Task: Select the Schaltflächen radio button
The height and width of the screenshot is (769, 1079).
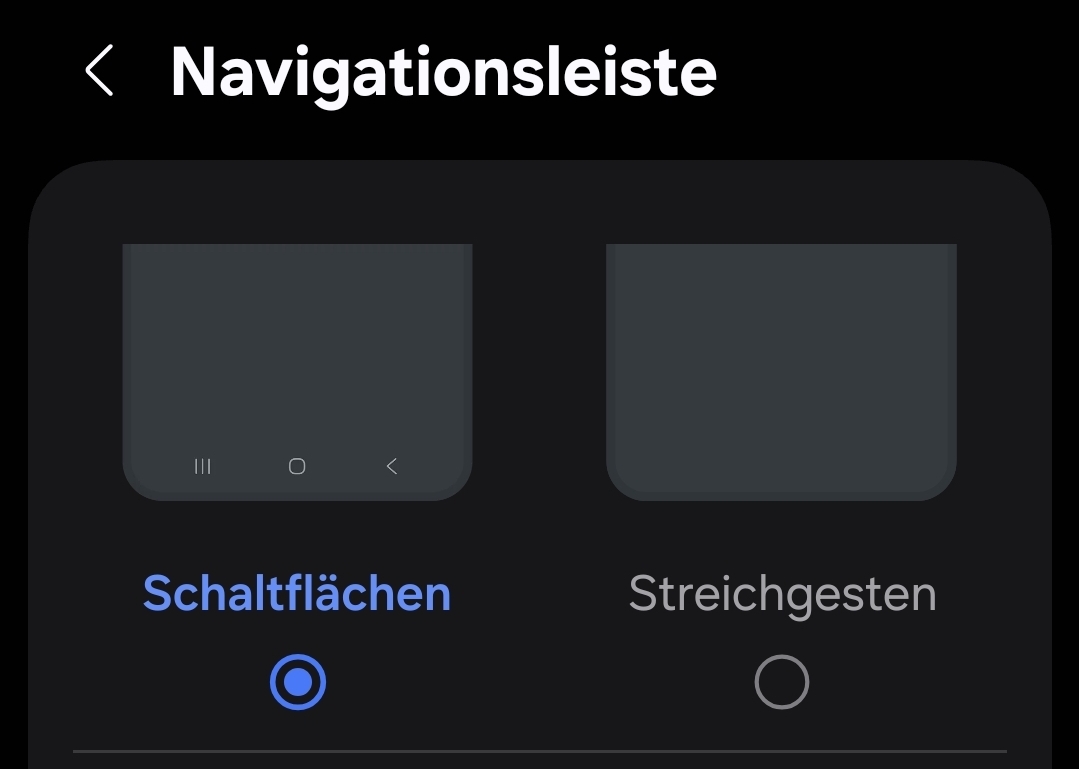Action: click(x=298, y=682)
